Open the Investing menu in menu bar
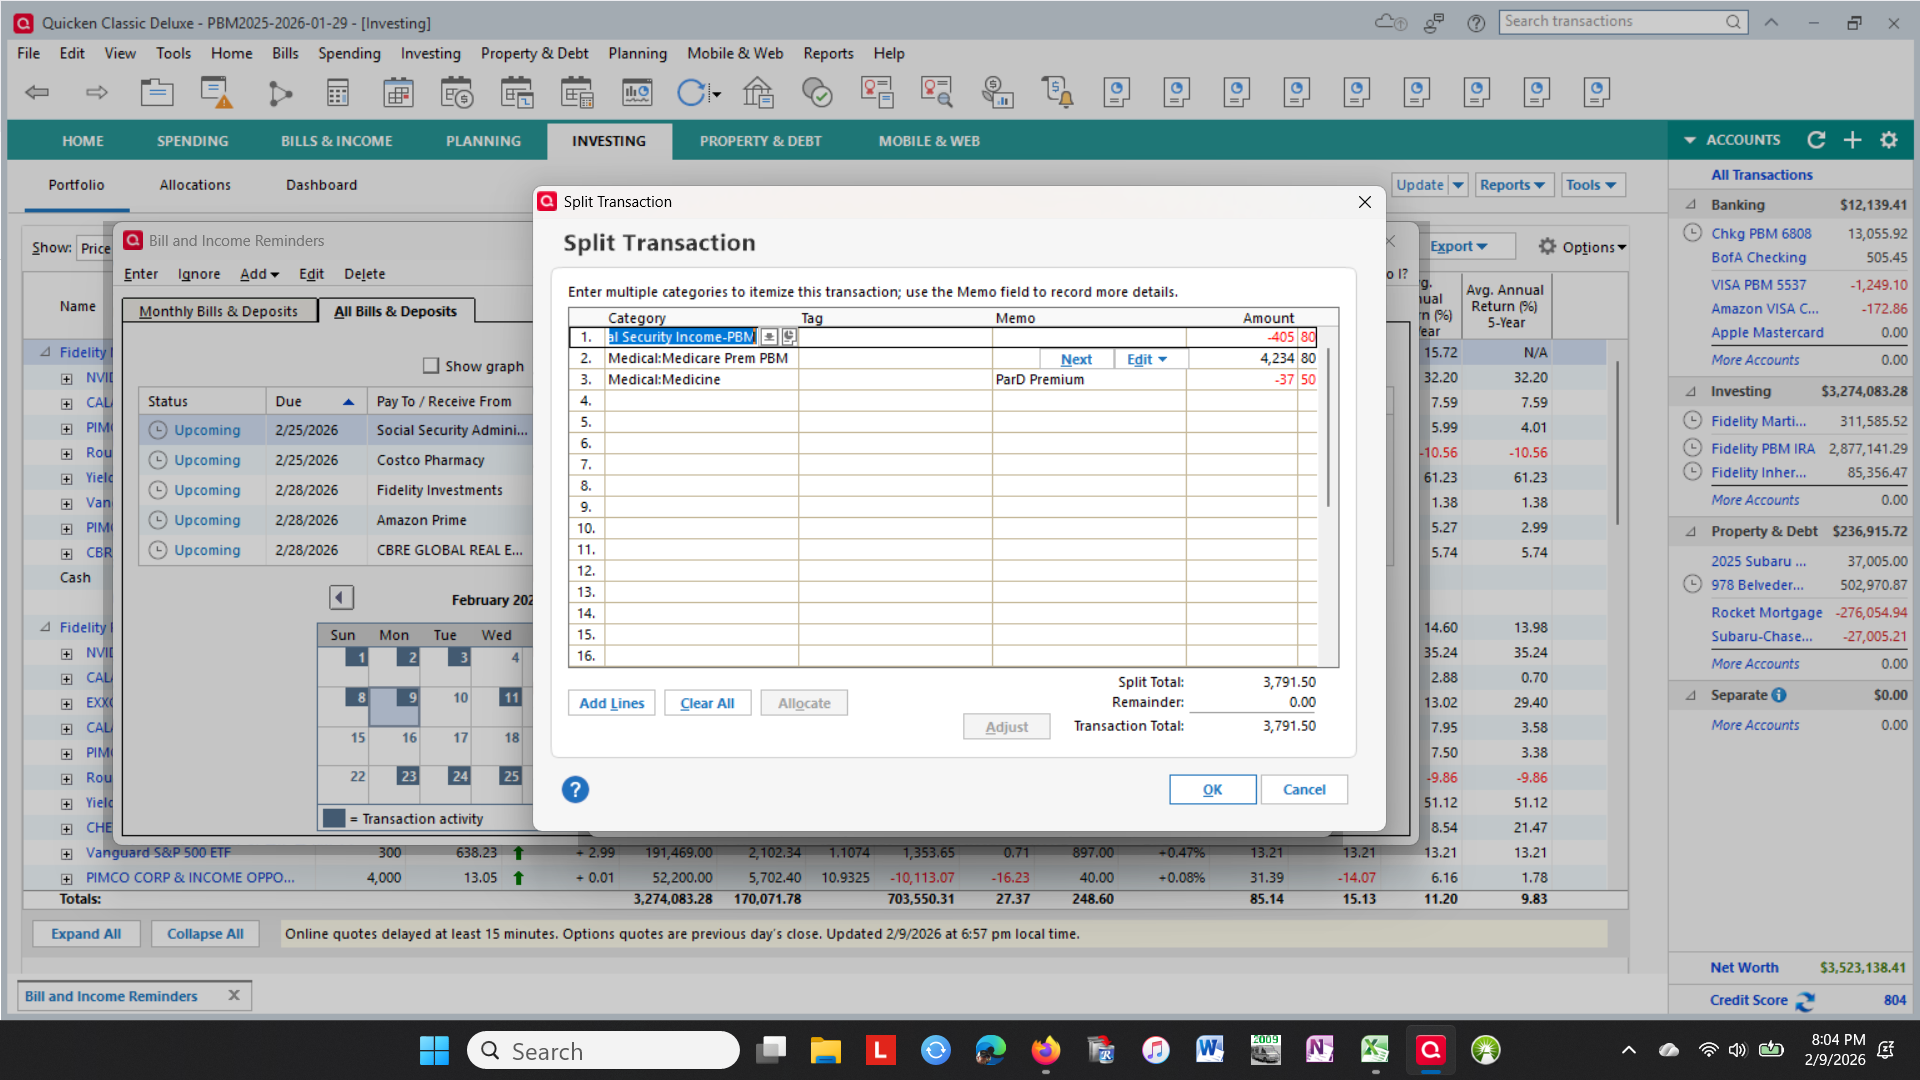 pos(430,53)
